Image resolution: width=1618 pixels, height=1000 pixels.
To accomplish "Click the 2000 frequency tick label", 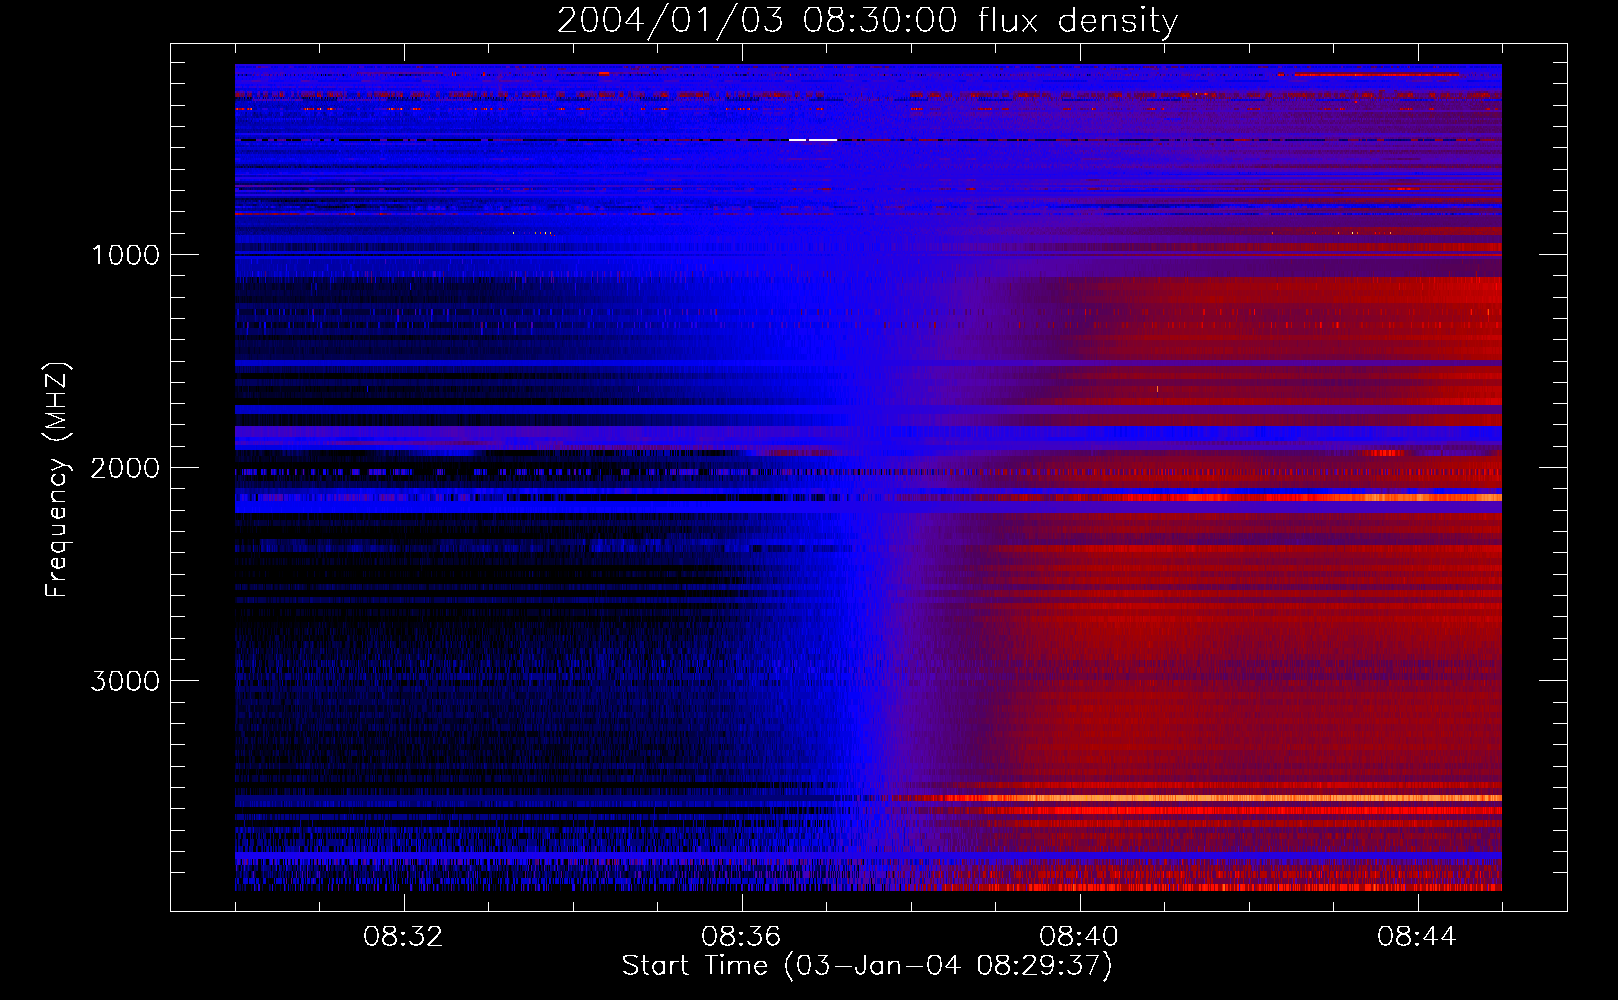I will 125,468.
